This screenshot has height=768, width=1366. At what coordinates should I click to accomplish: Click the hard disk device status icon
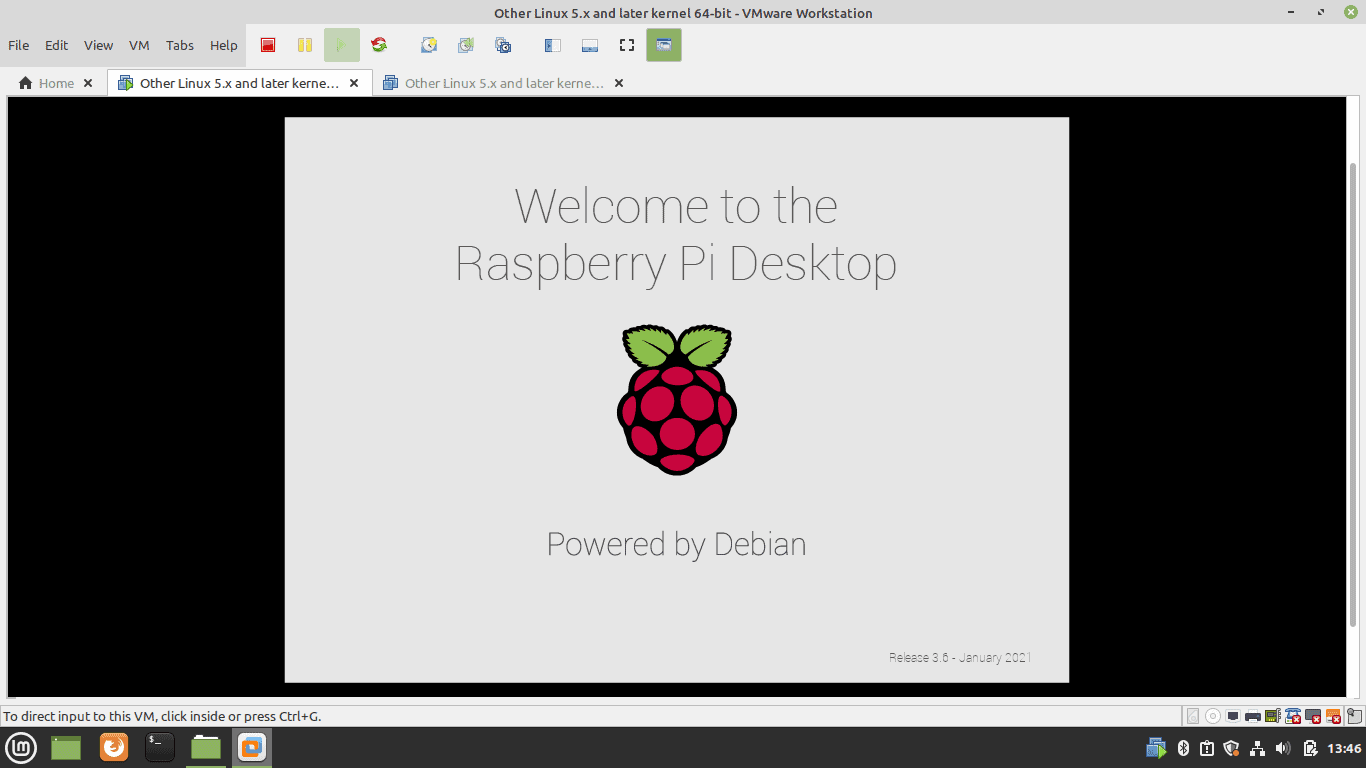[x=1193, y=716]
